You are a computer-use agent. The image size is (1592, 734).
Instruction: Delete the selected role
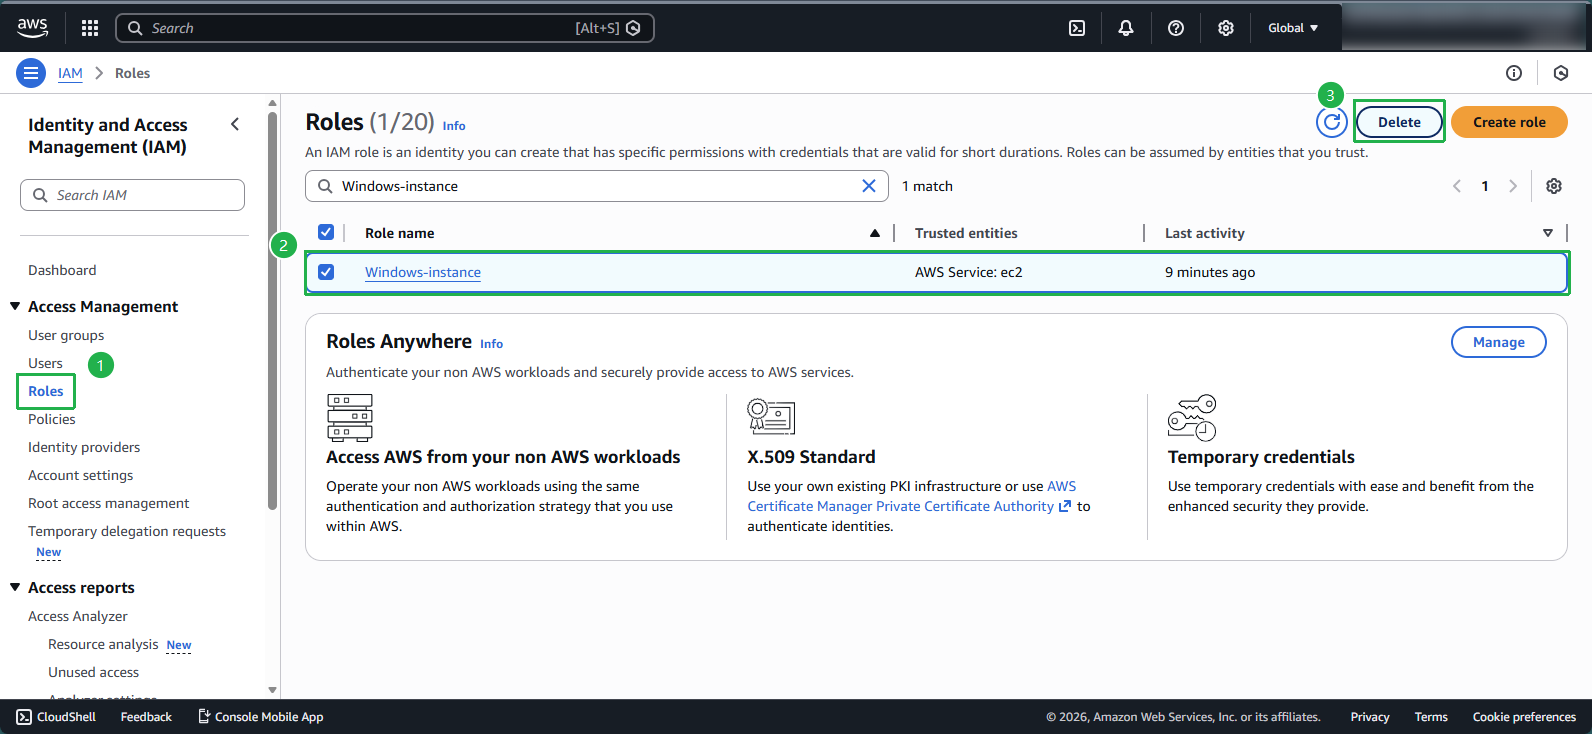tap(1399, 122)
